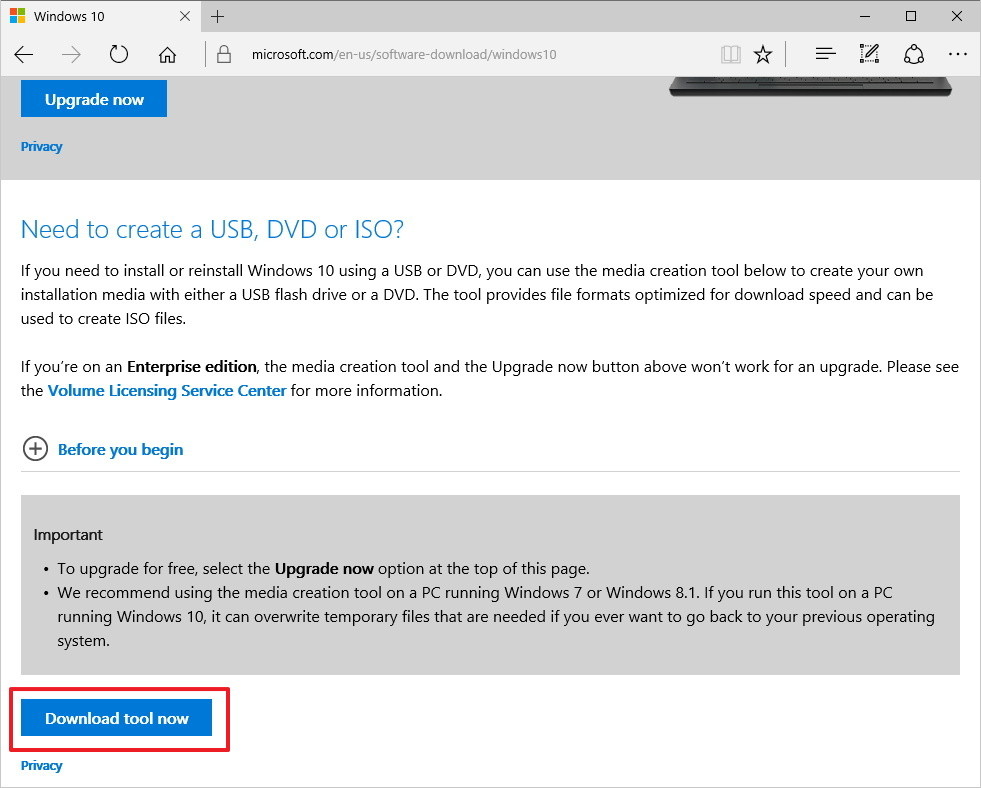
Task: Click the plus circle beside Before you begin
Action: pyautogui.click(x=35, y=449)
